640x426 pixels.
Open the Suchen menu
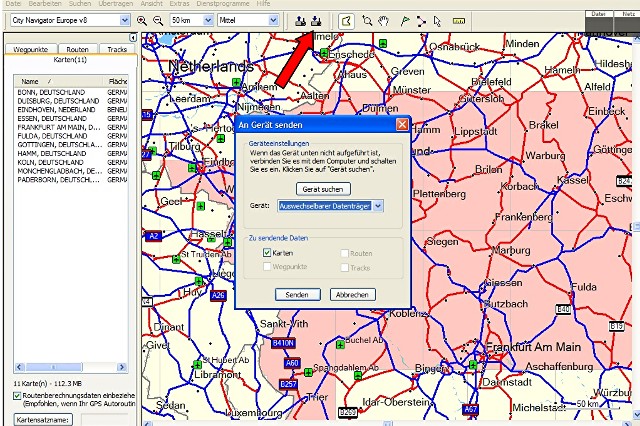pos(80,3)
